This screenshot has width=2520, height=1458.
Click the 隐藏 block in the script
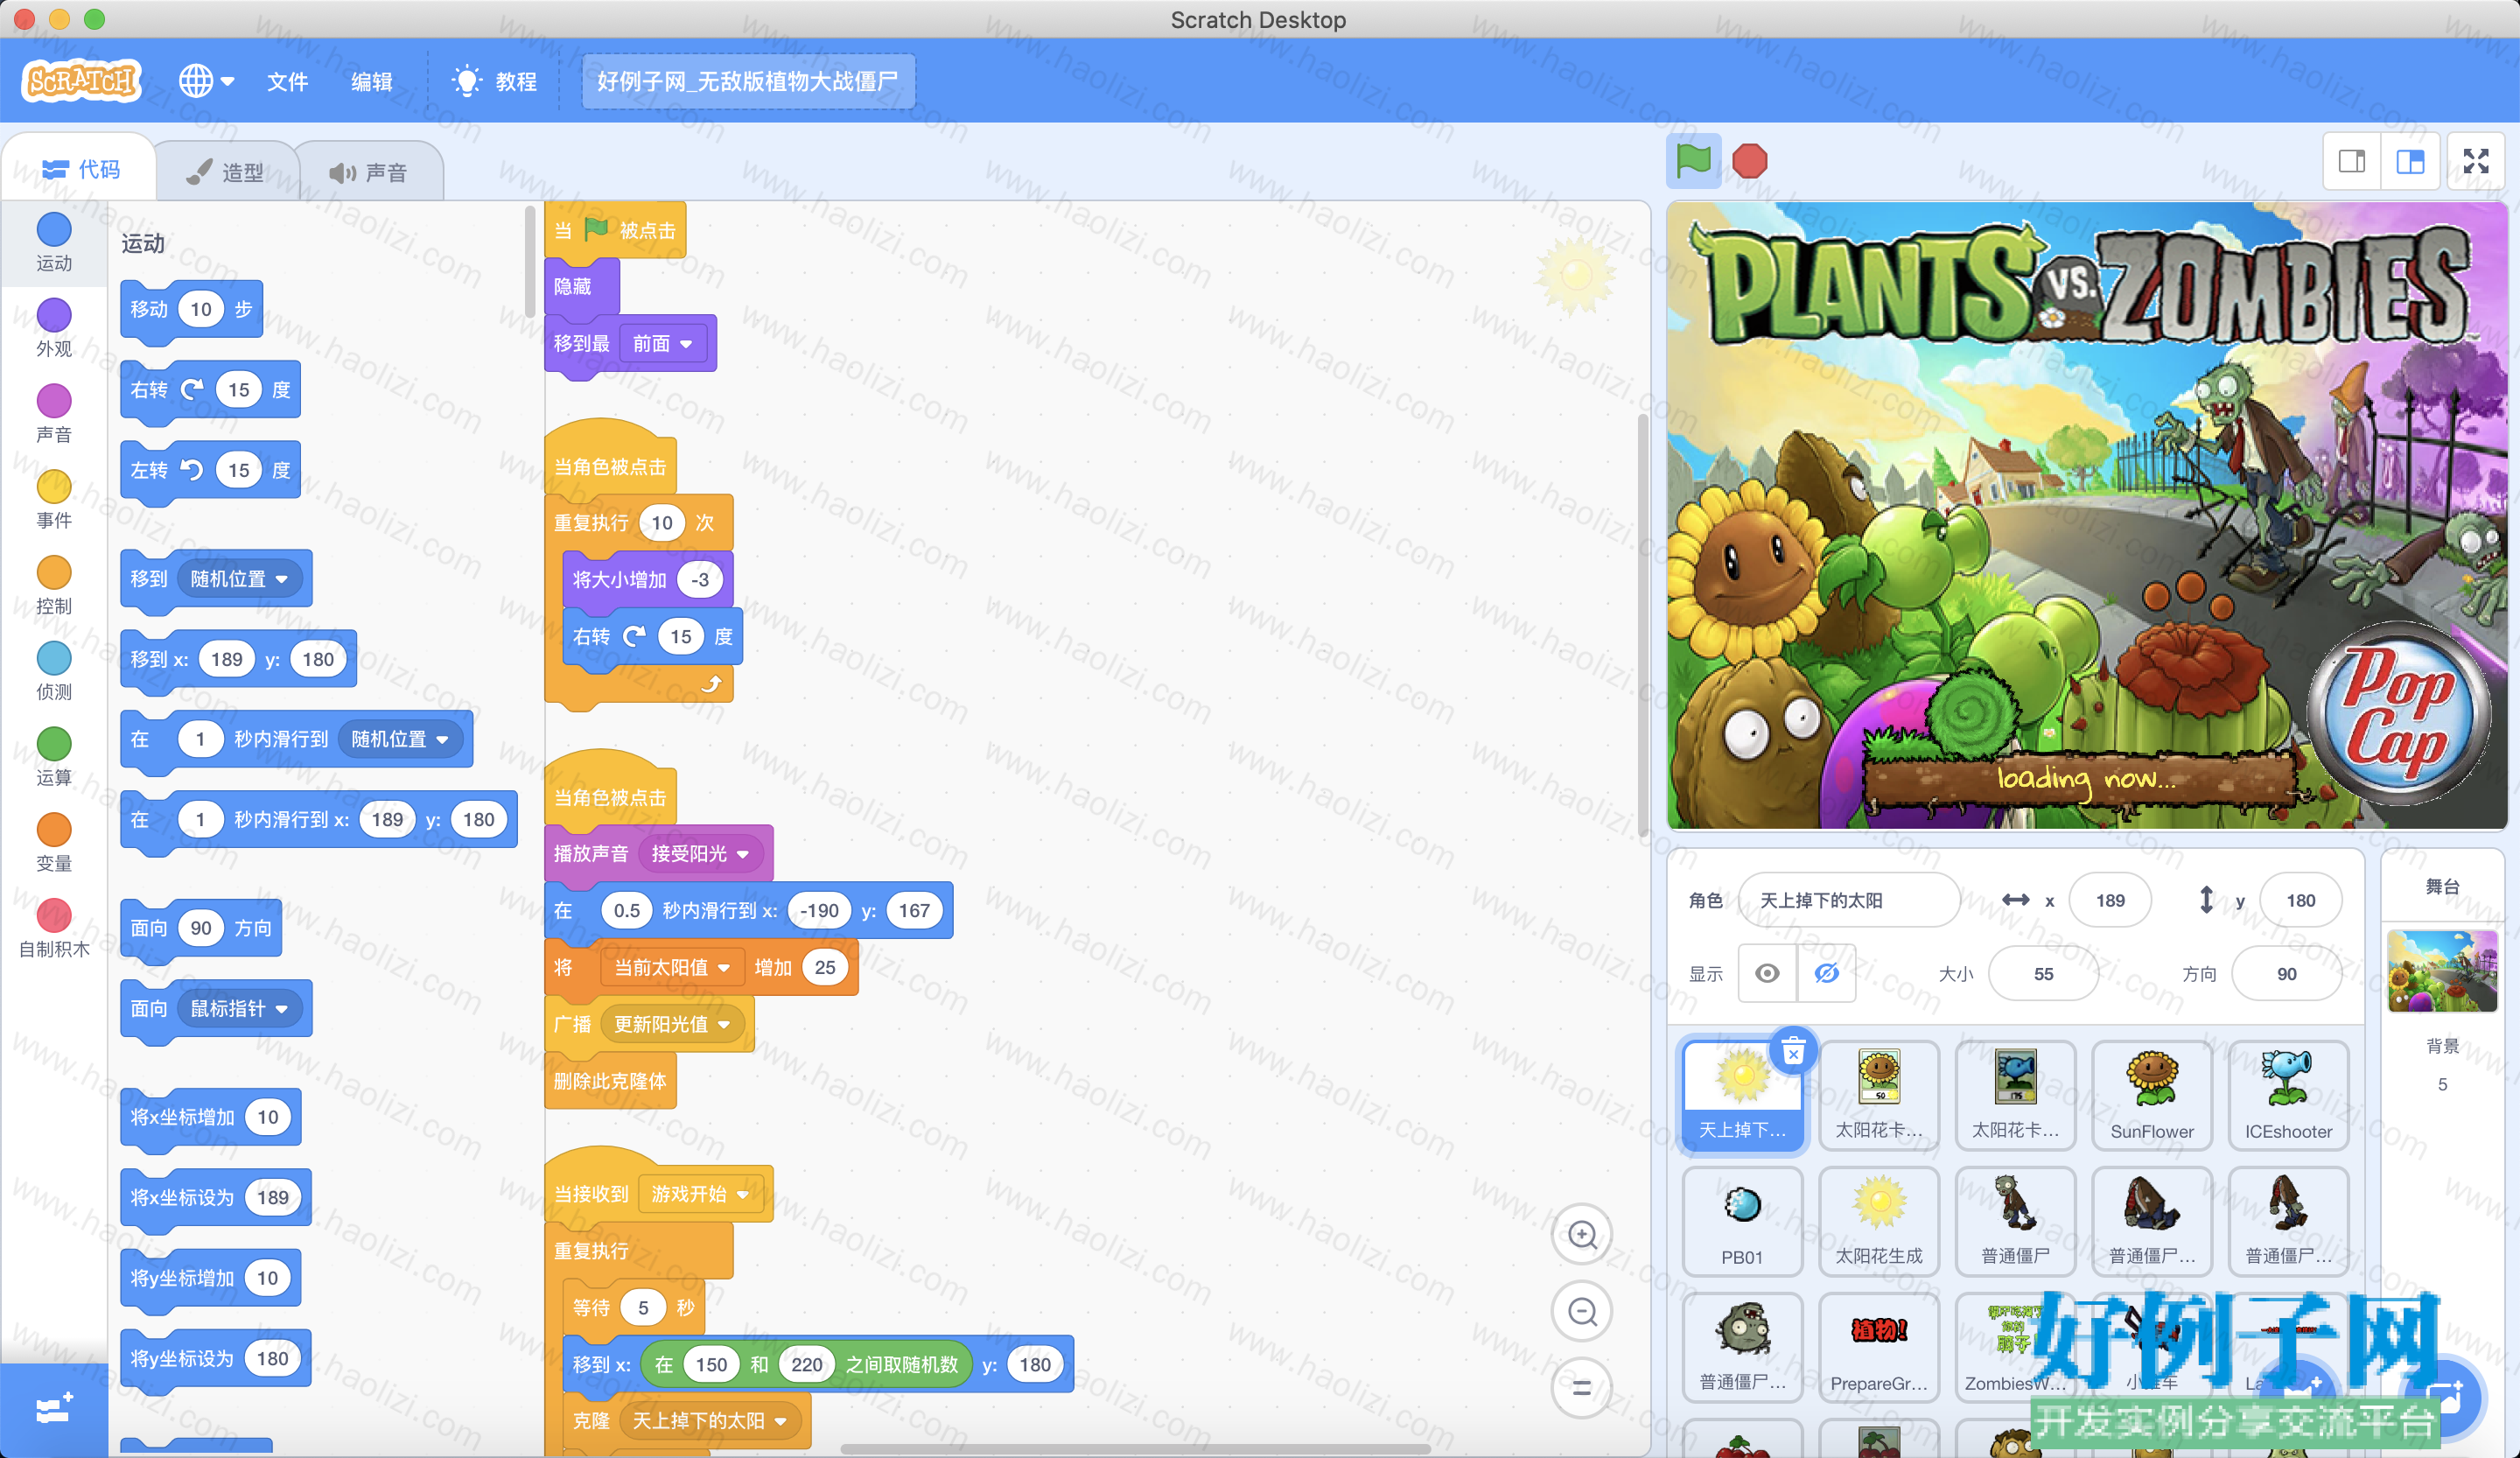click(581, 287)
